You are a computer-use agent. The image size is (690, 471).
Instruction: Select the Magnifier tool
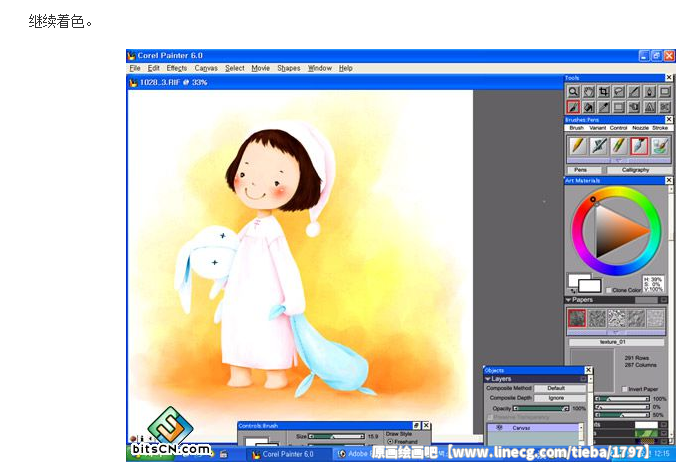pyautogui.click(x=573, y=92)
